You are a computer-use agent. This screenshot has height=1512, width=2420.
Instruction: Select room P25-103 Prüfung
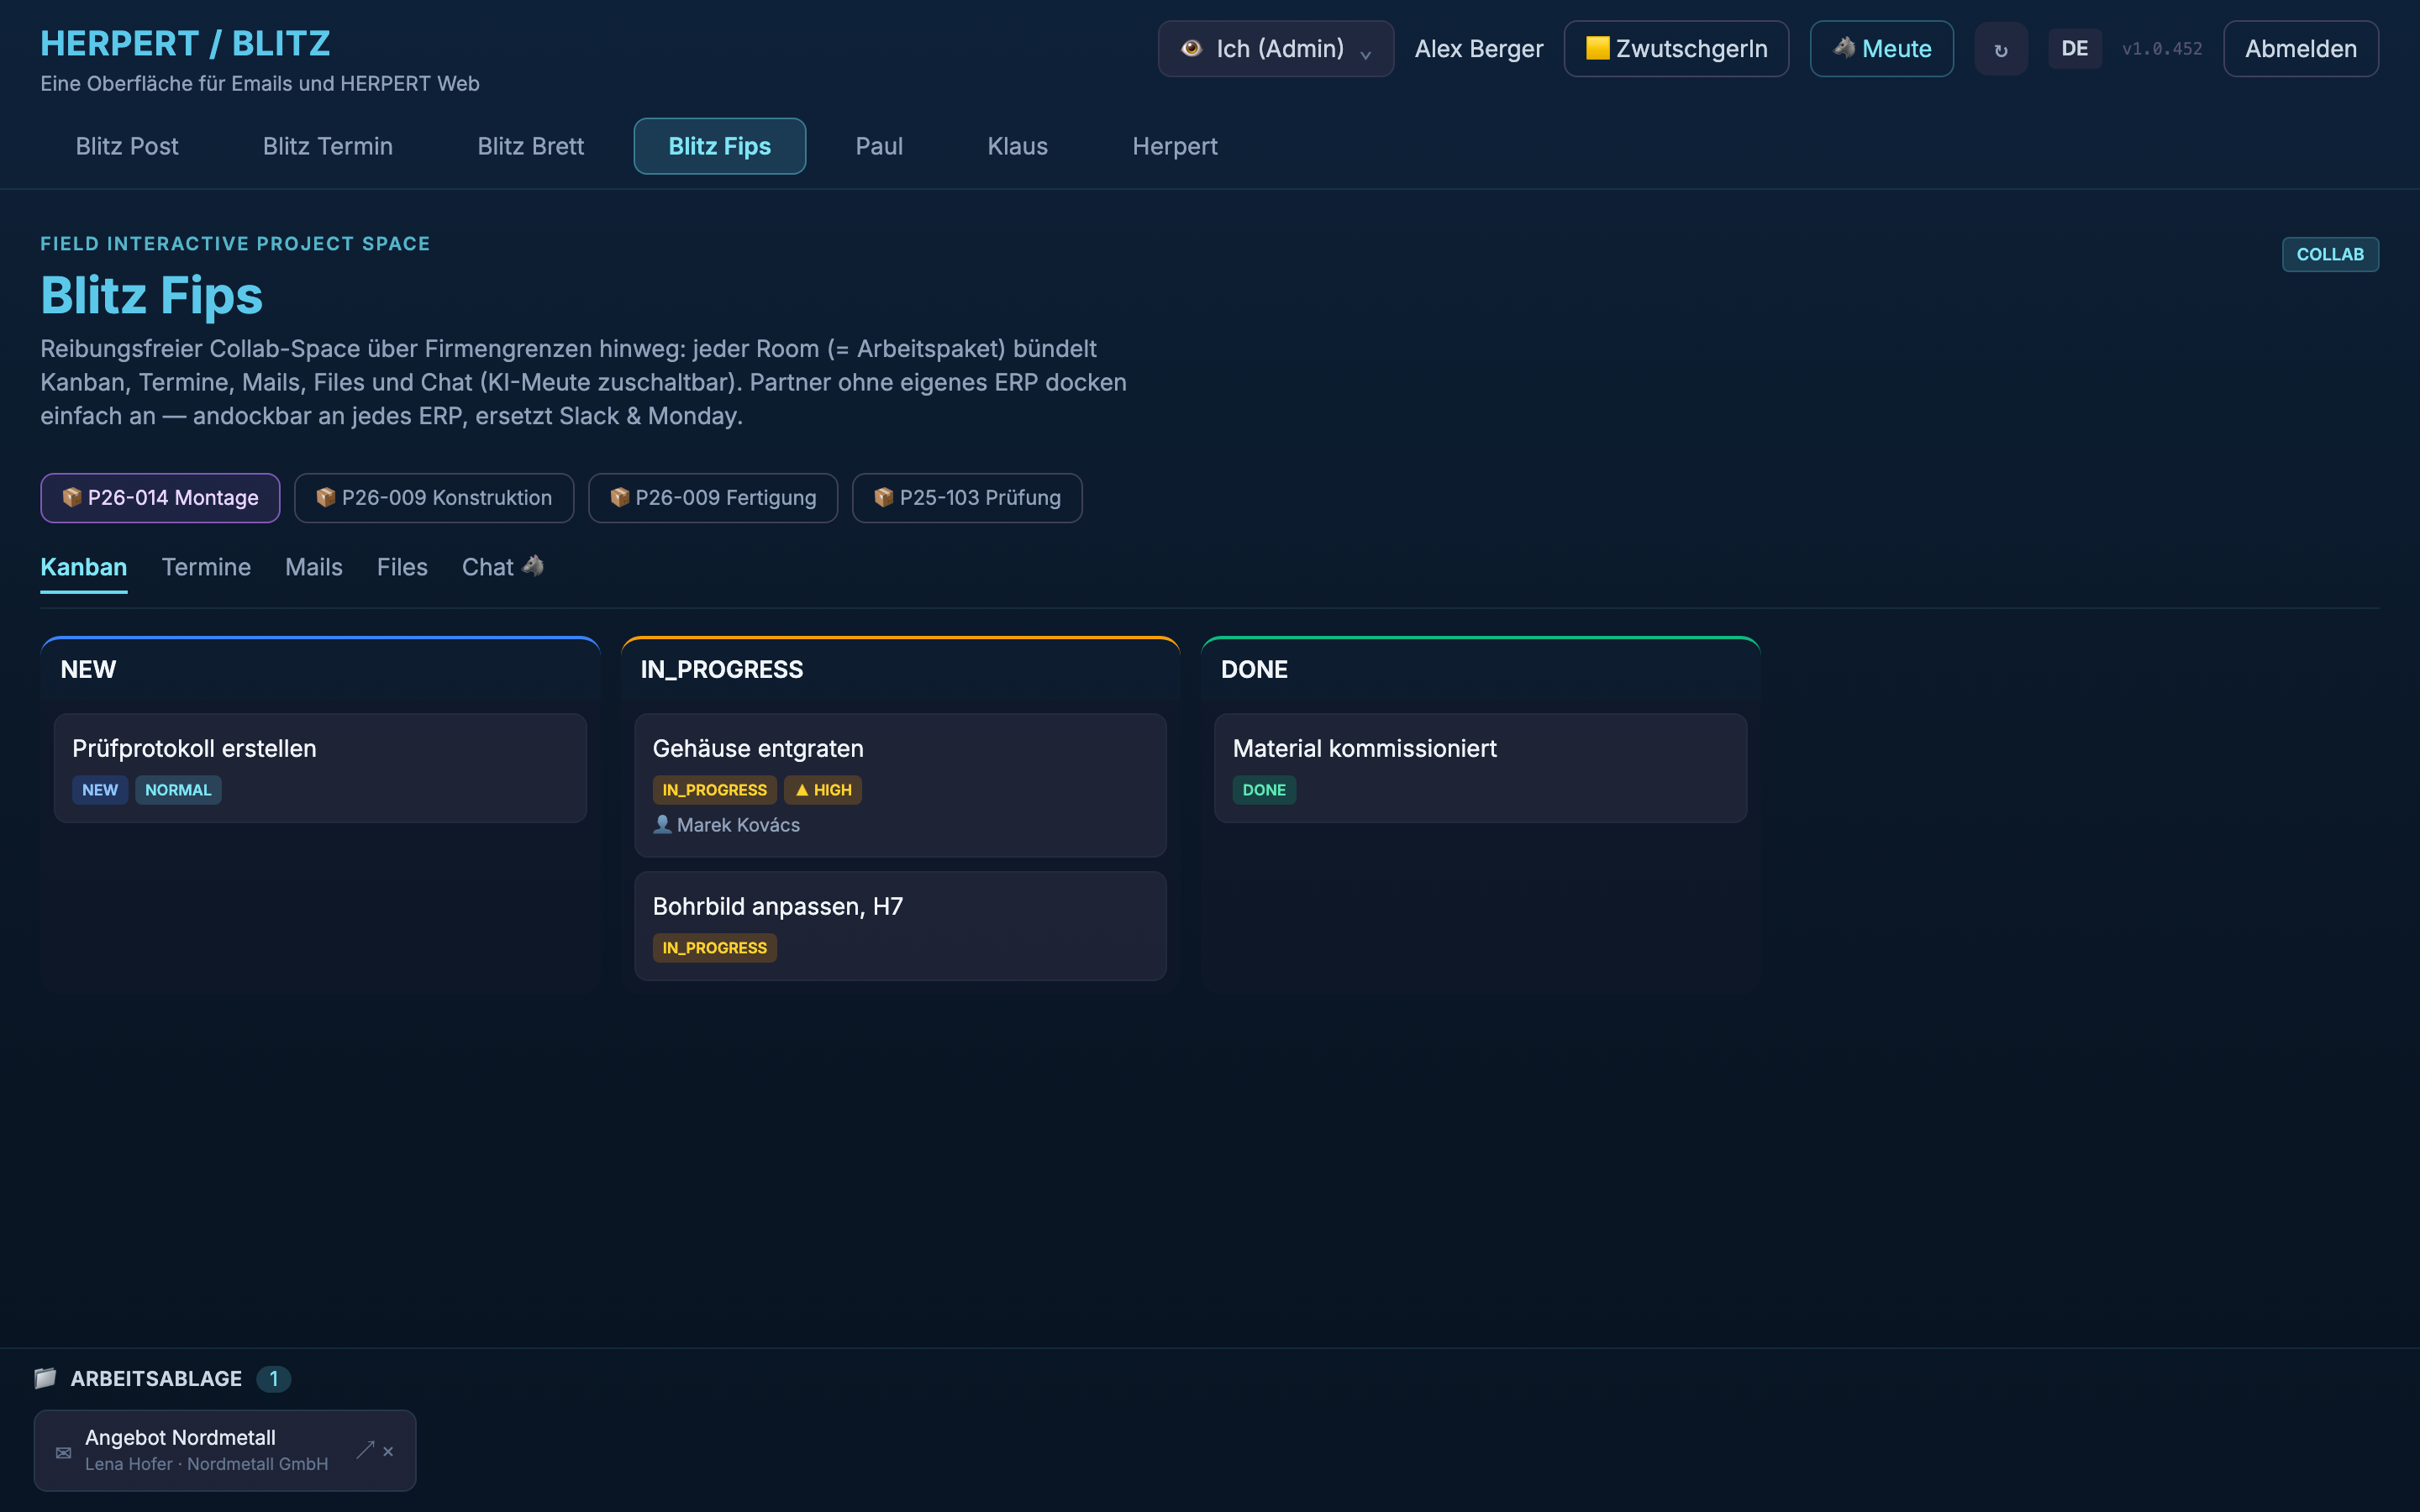point(967,498)
